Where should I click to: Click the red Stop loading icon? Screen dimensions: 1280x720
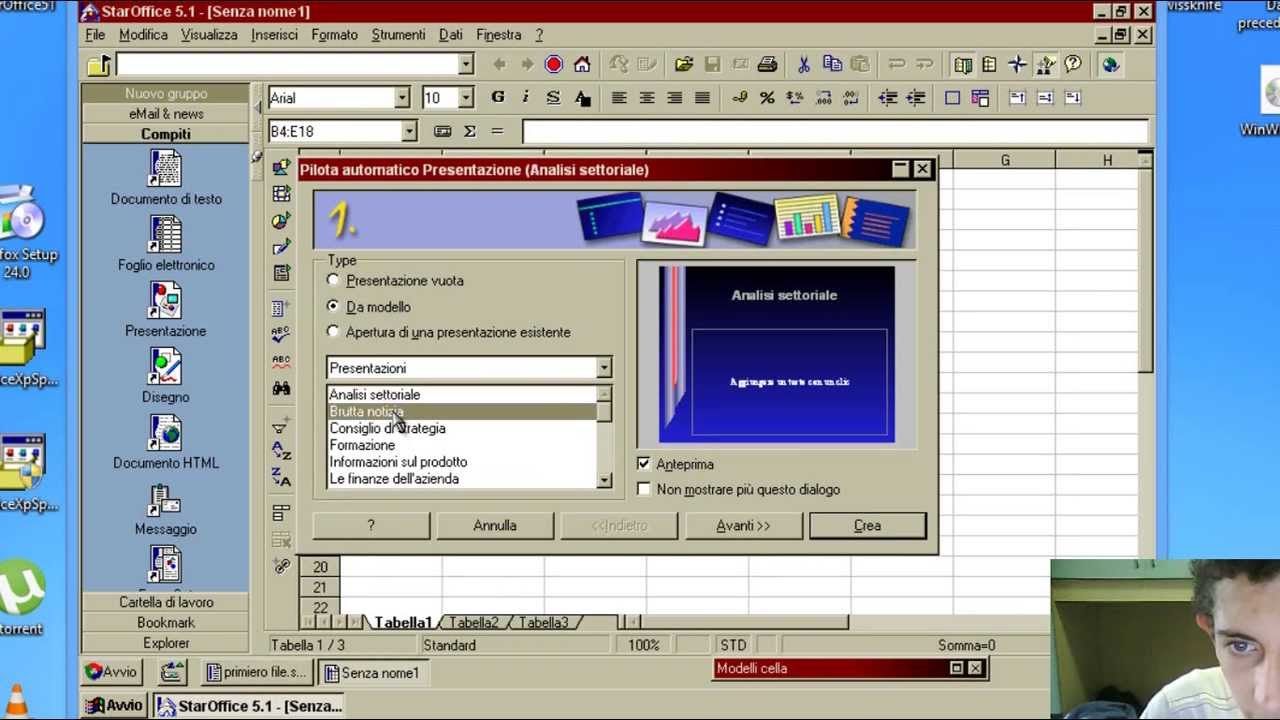553,65
